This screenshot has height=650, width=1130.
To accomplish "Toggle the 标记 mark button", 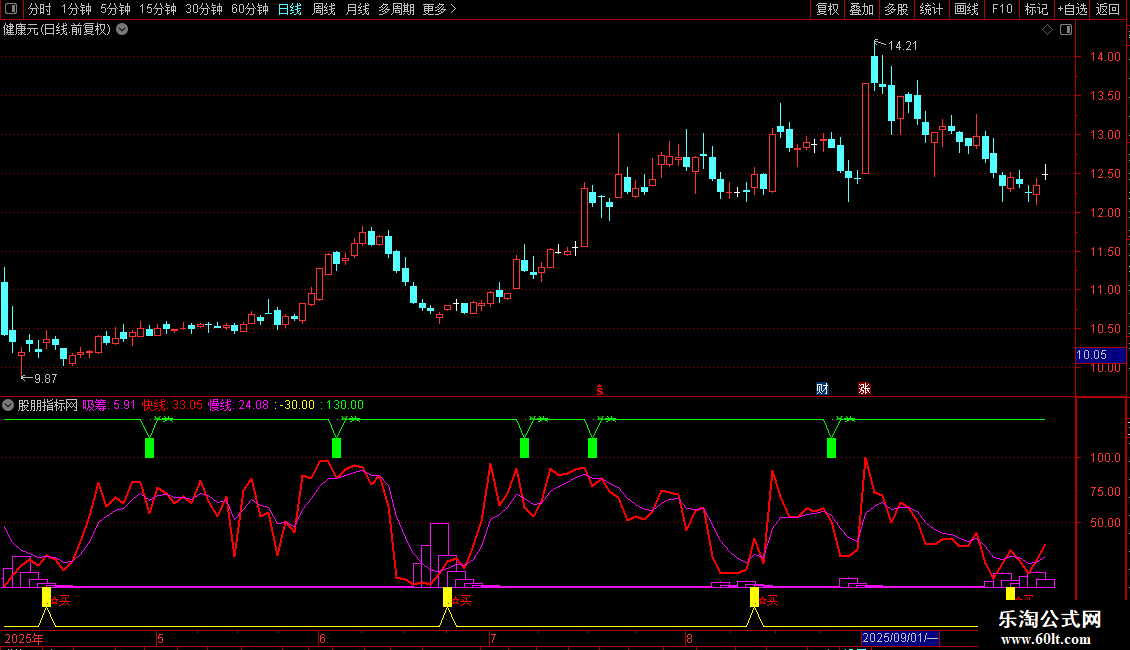I will click(1036, 10).
